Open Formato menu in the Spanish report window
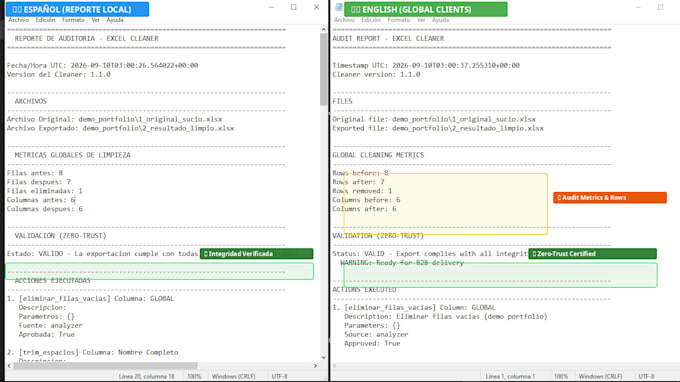 (x=73, y=20)
